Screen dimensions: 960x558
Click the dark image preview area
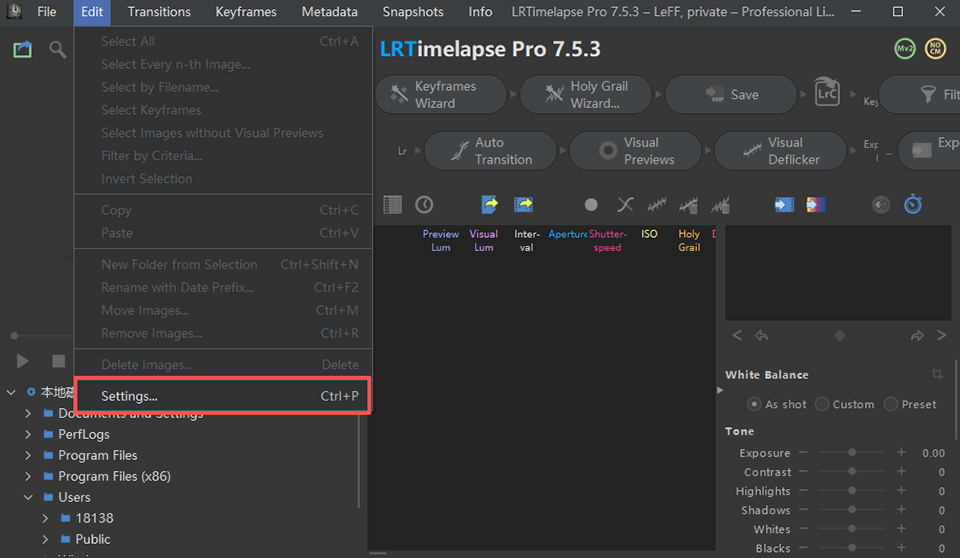tap(838, 273)
